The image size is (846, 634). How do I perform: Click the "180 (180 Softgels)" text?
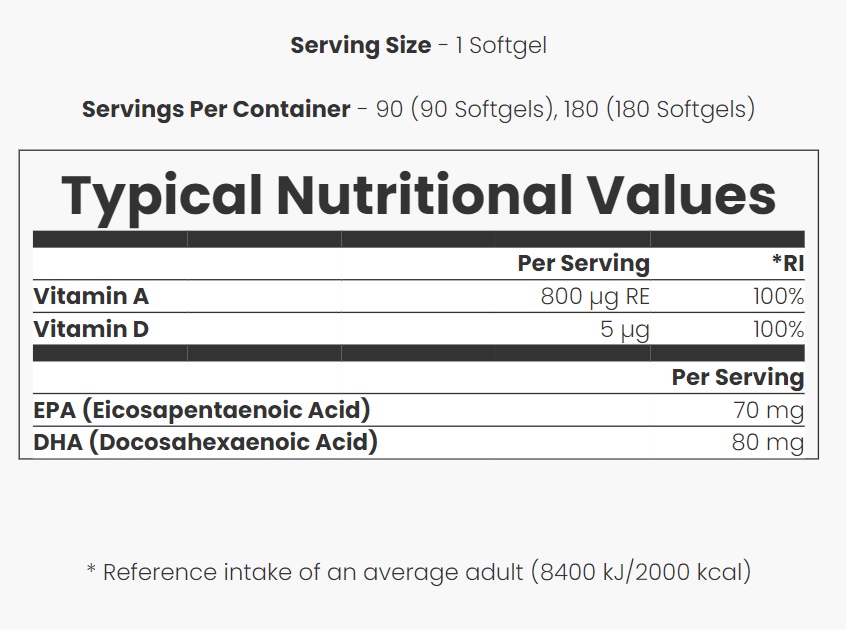pyautogui.click(x=659, y=109)
